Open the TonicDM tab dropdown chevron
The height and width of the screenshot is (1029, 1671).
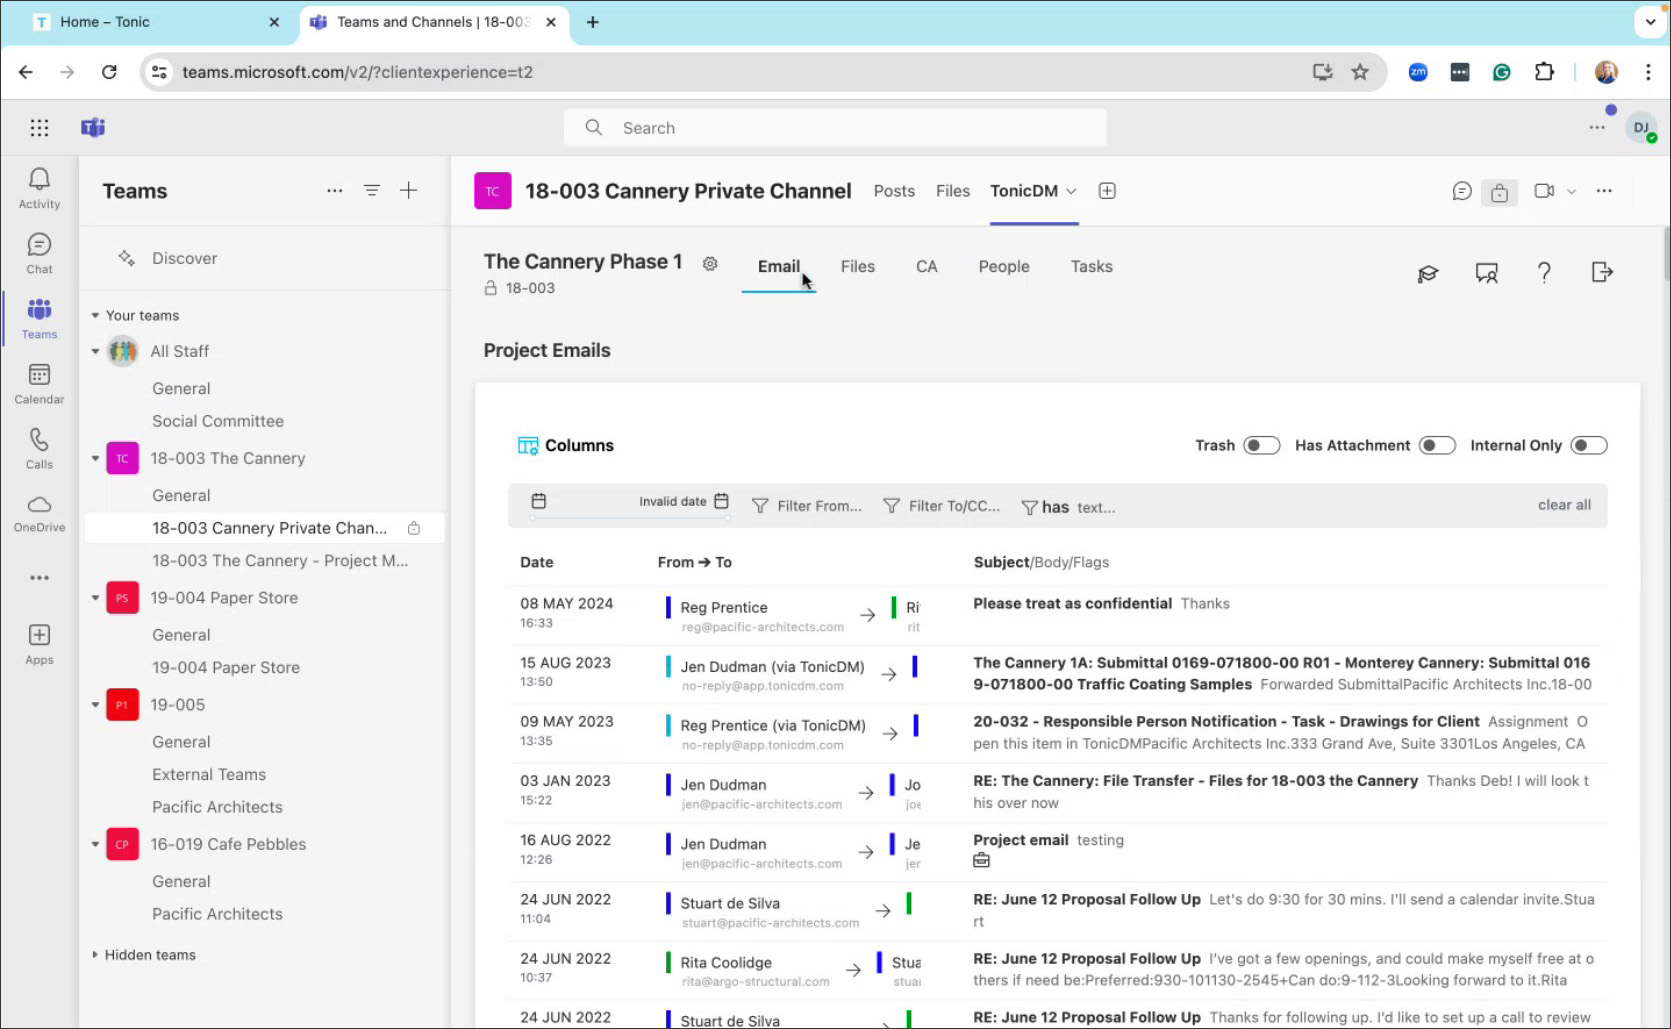(1071, 191)
